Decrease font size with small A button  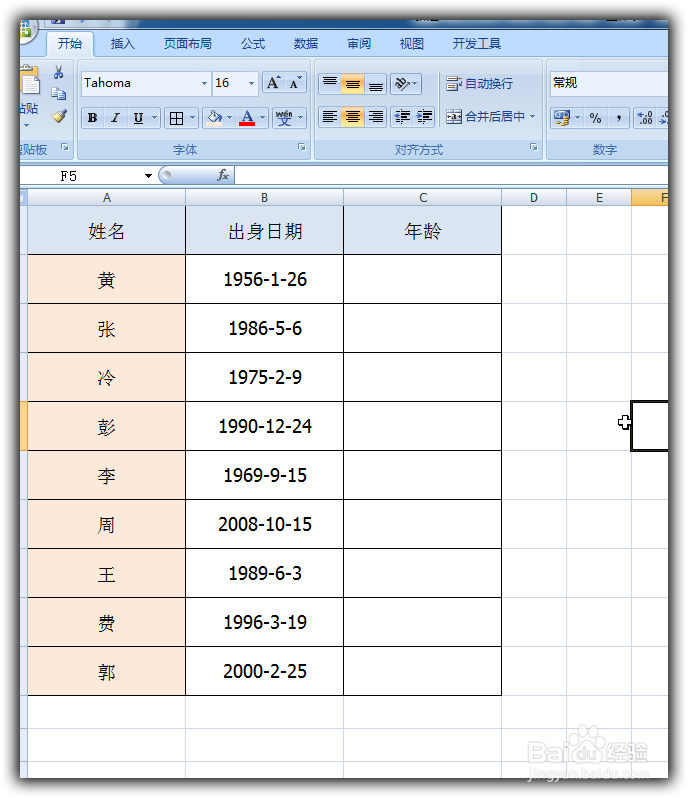[x=295, y=82]
